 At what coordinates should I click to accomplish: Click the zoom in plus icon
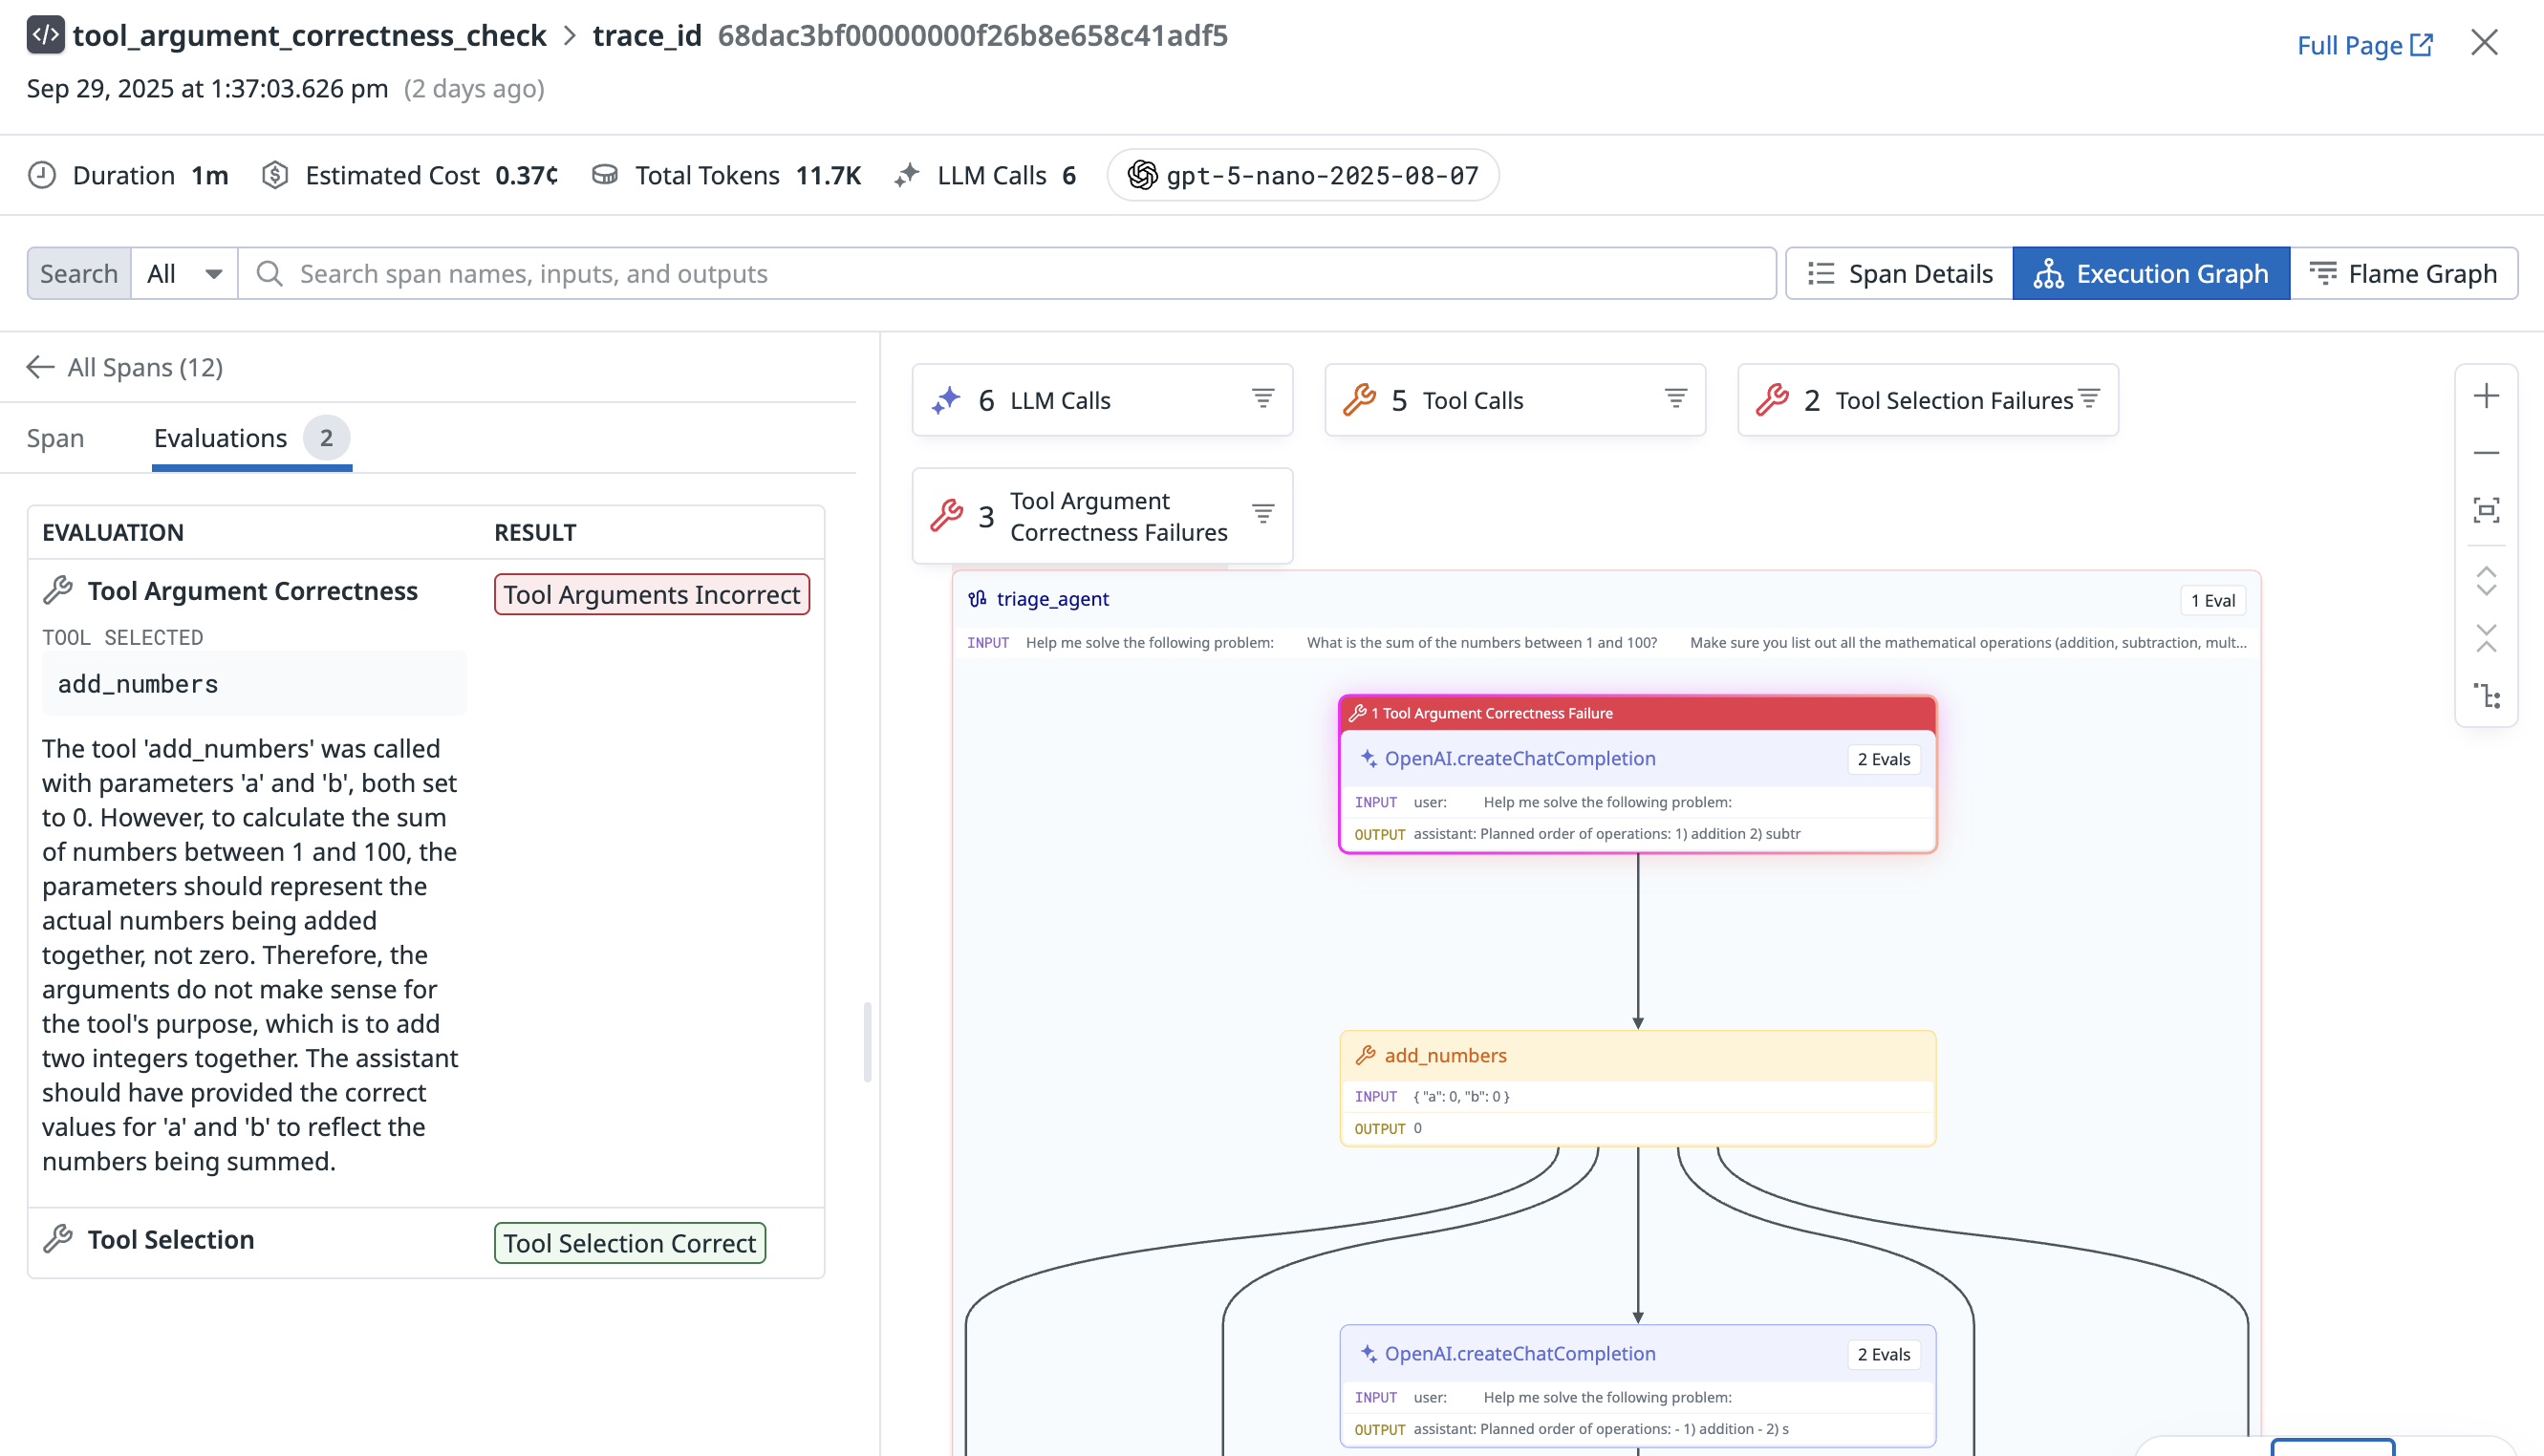pyautogui.click(x=2486, y=396)
